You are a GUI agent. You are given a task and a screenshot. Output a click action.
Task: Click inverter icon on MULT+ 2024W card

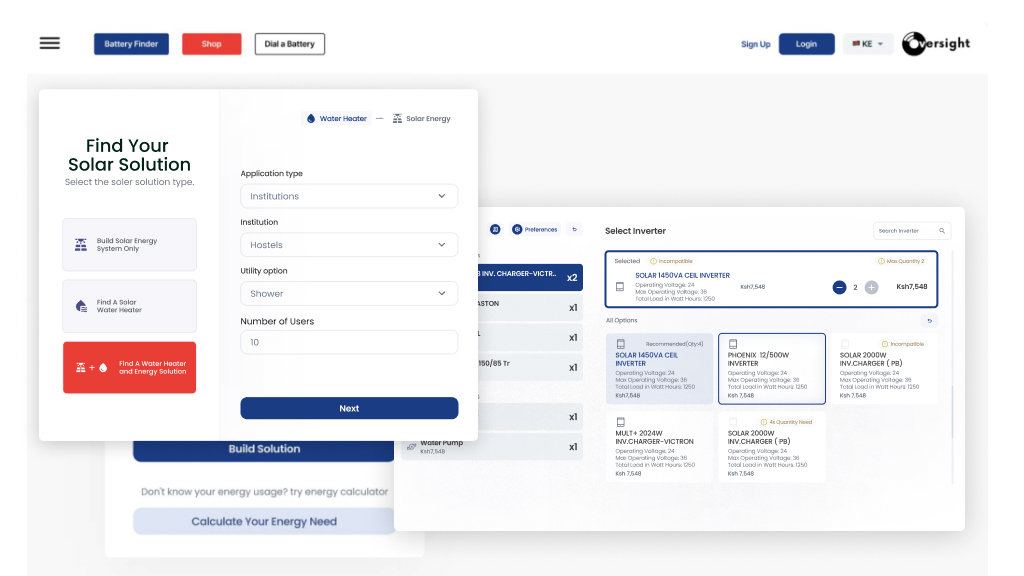pos(620,423)
